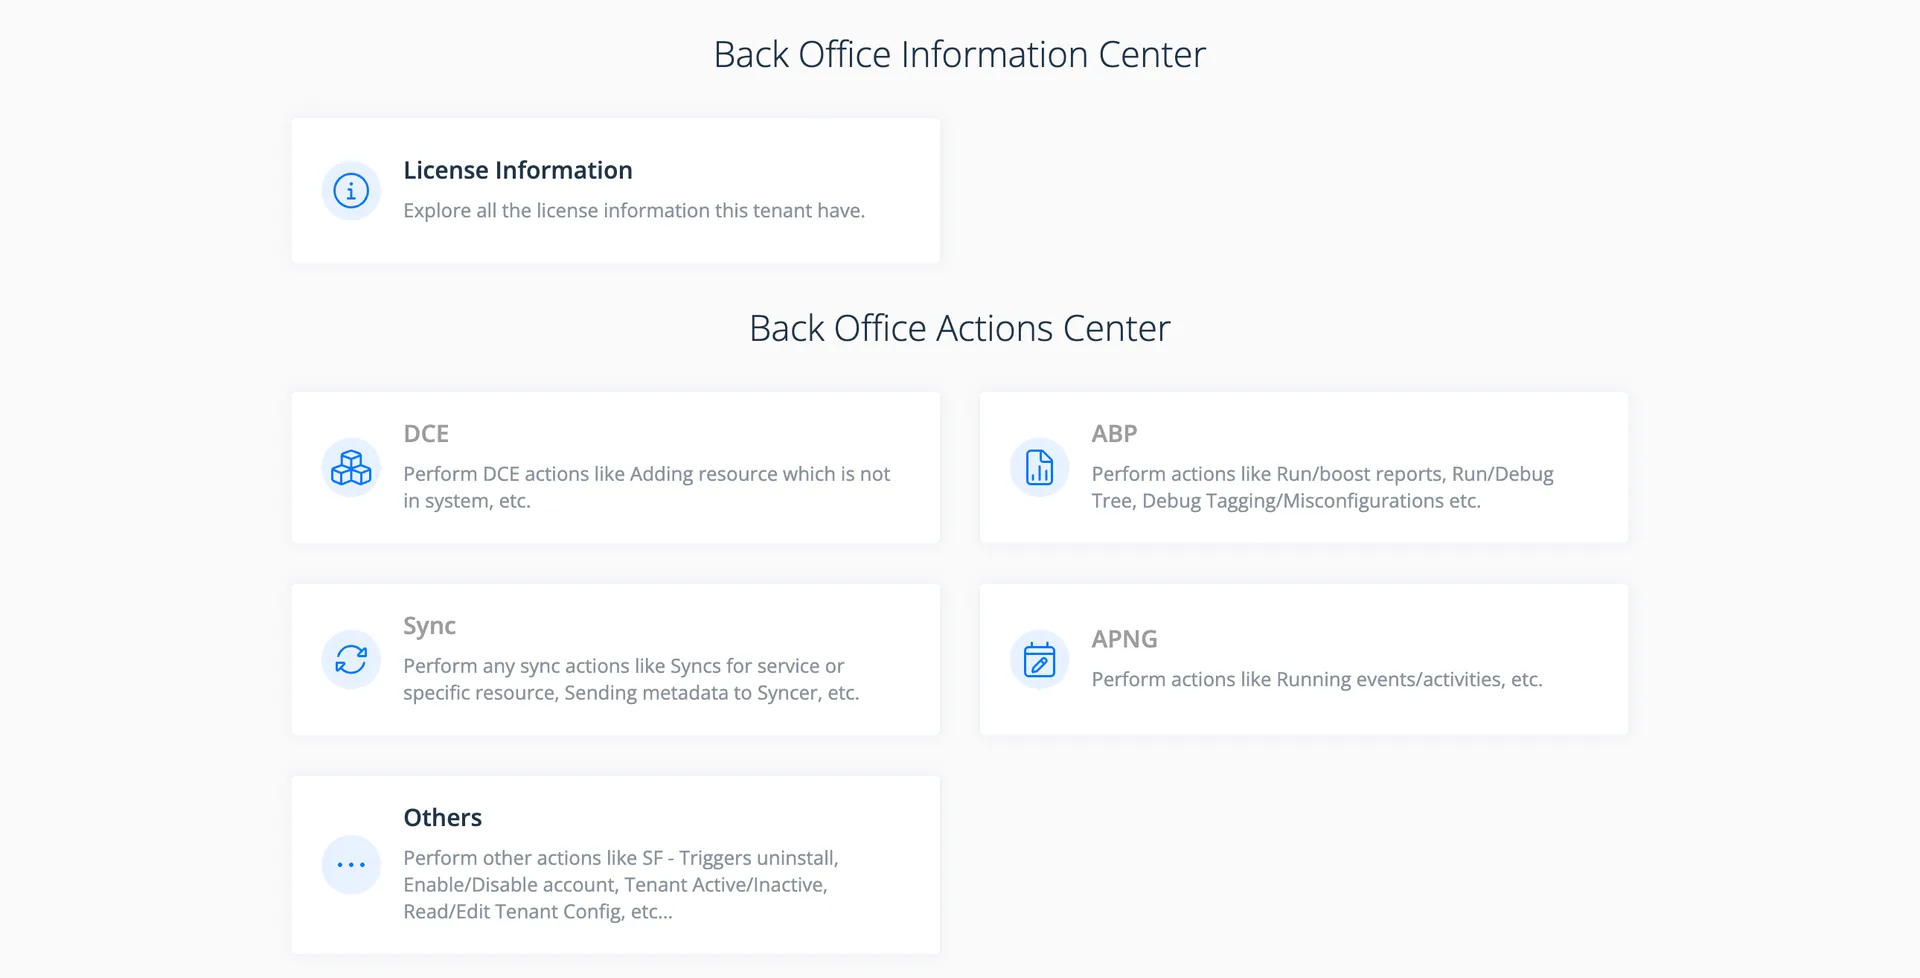Click the DCE cubes icon
This screenshot has width=1920, height=978.
click(x=351, y=467)
